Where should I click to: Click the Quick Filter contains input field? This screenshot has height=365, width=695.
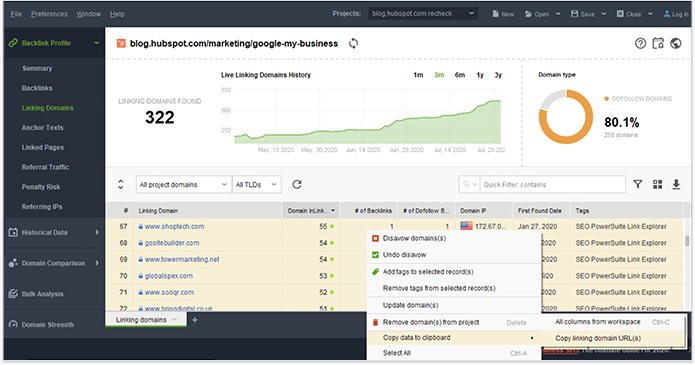click(x=552, y=184)
